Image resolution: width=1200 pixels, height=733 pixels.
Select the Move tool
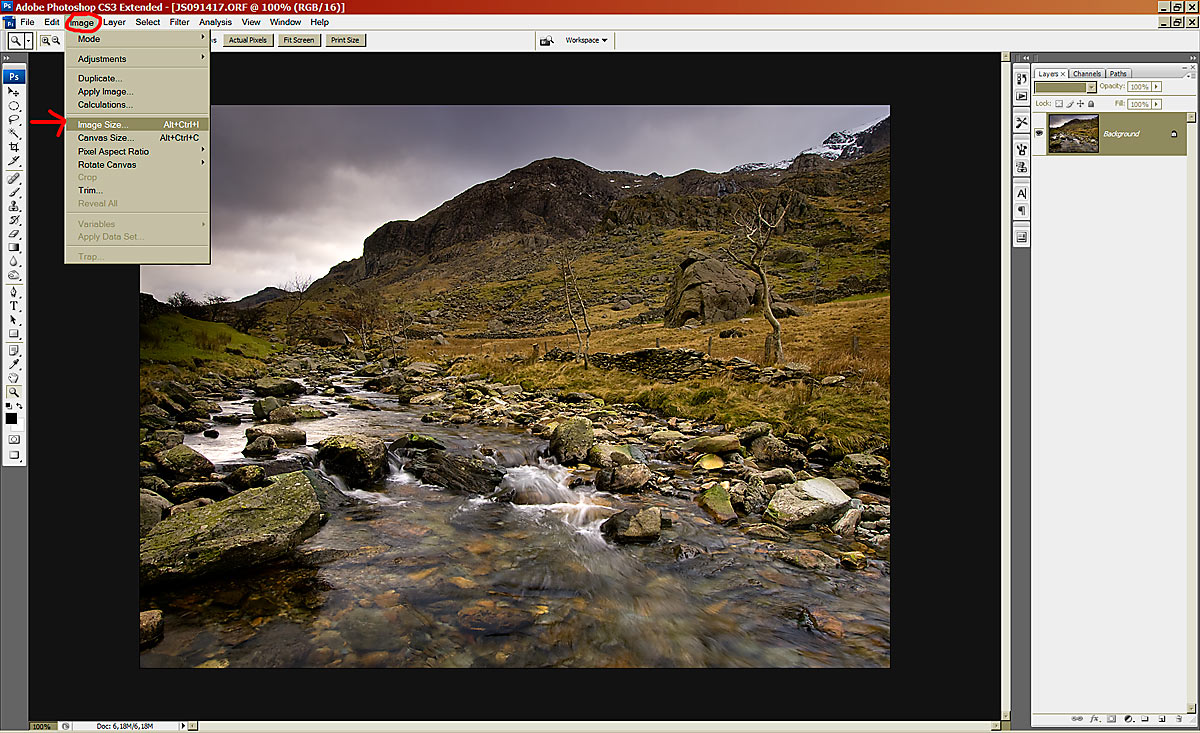14,92
